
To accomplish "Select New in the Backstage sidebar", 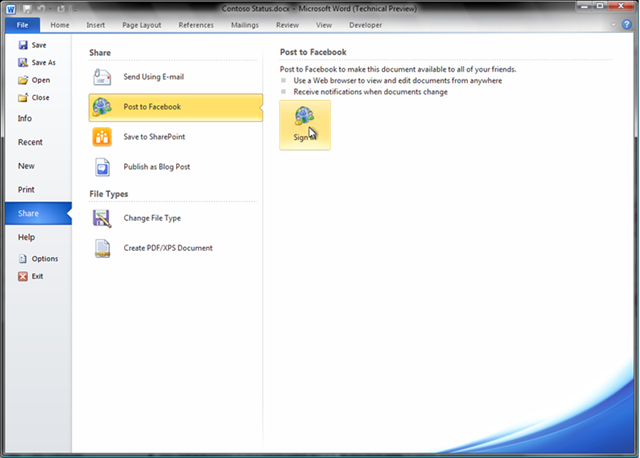I will [26, 166].
